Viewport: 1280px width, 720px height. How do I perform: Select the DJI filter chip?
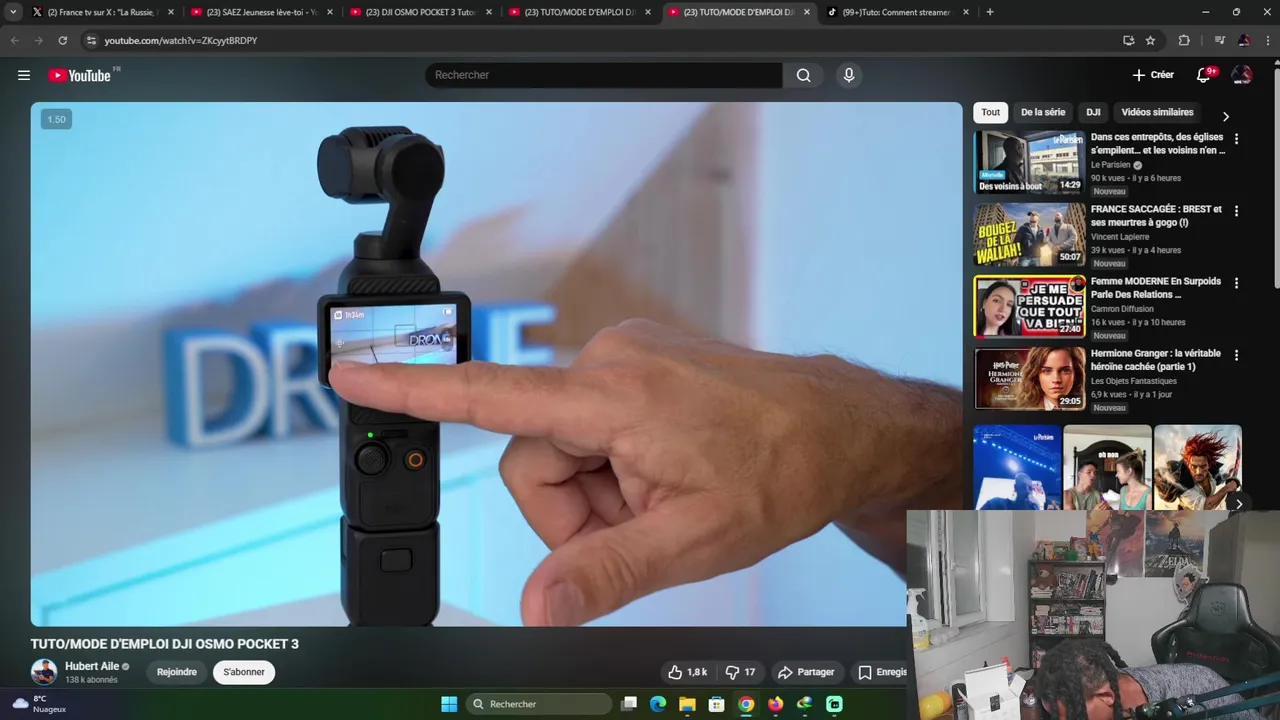(1093, 112)
